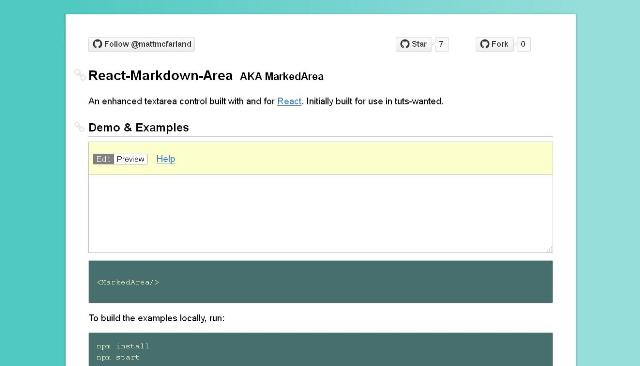The image size is (640, 366).
Task: Open the star count showing 7
Action: [441, 44]
